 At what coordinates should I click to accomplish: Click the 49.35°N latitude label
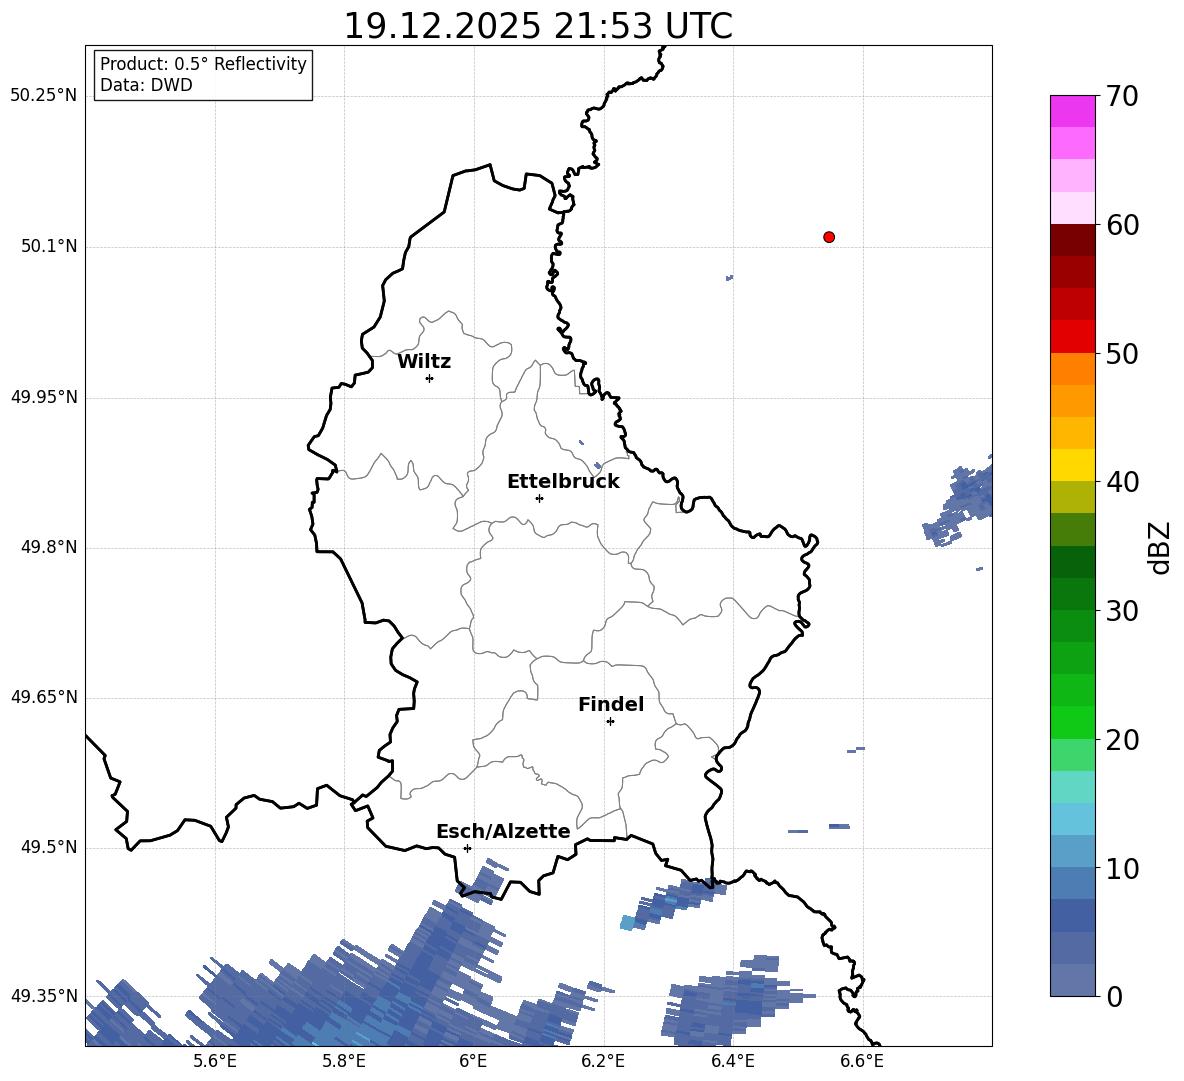click(43, 997)
